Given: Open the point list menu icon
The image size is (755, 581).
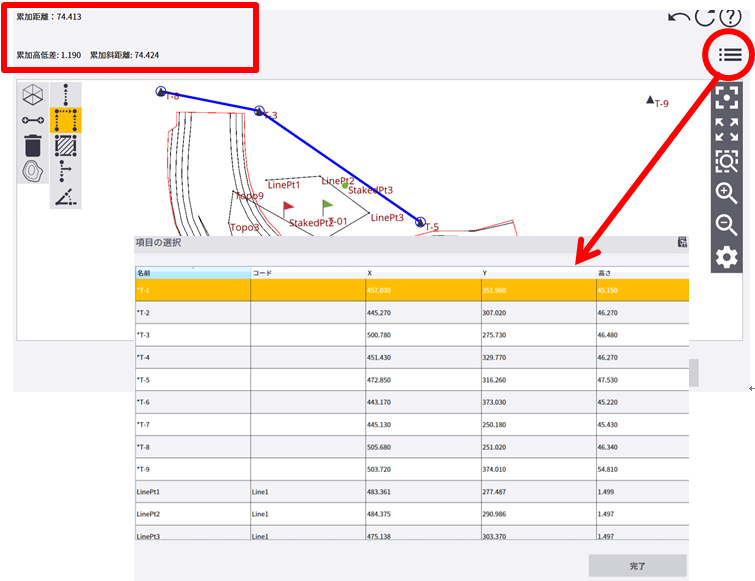Looking at the screenshot, I should coord(730,55).
